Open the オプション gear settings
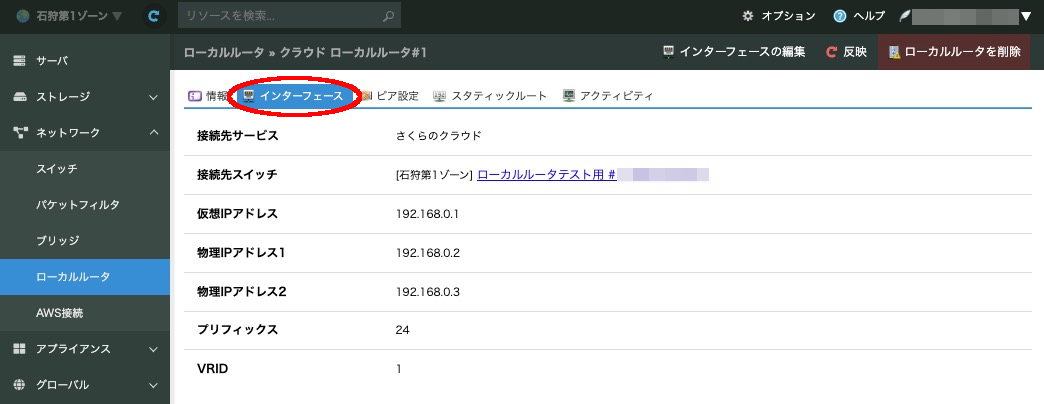This screenshot has height=404, width=1044. 749,16
